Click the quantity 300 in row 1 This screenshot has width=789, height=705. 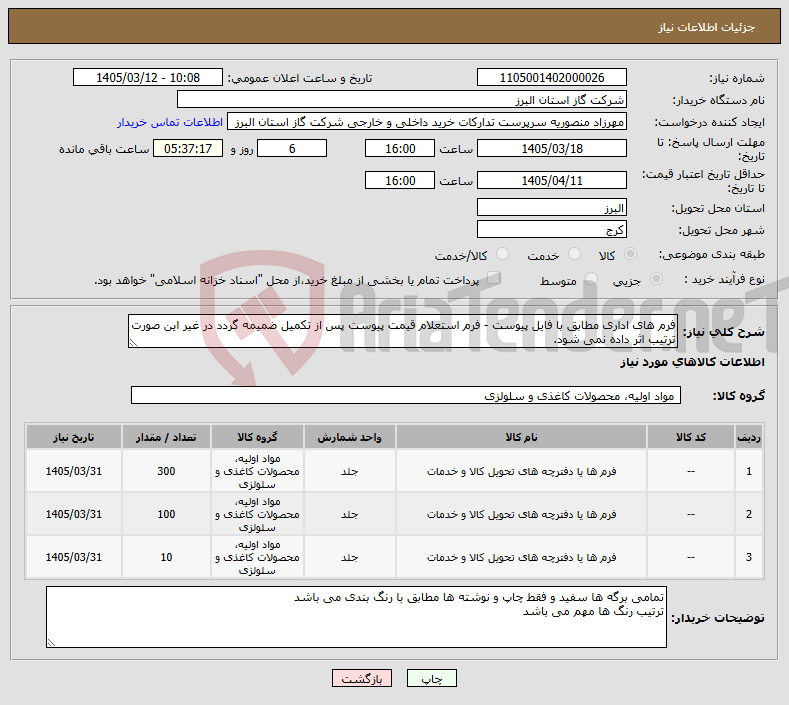[166, 471]
